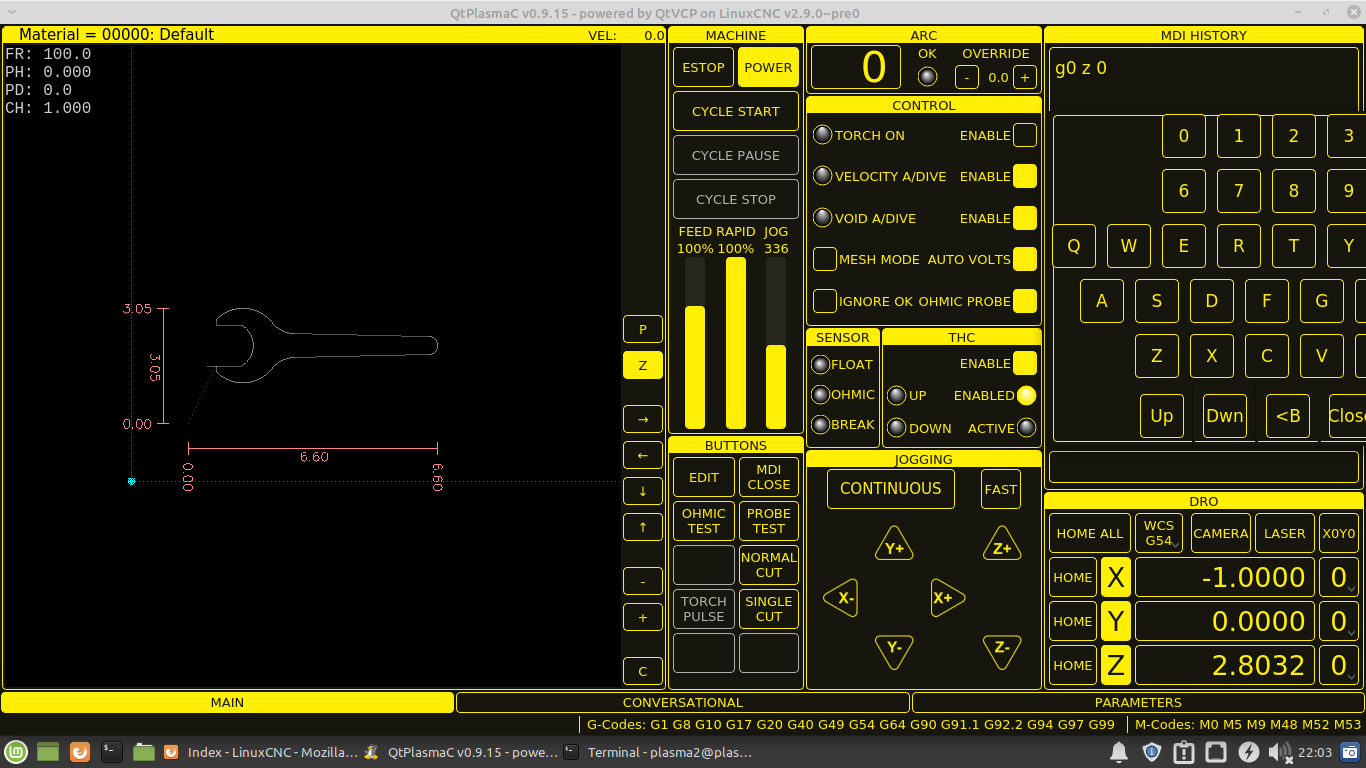Viewport: 1366px width, 768px height.
Task: Toggle the Ohmic Probe checkbox
Action: [1025, 301]
